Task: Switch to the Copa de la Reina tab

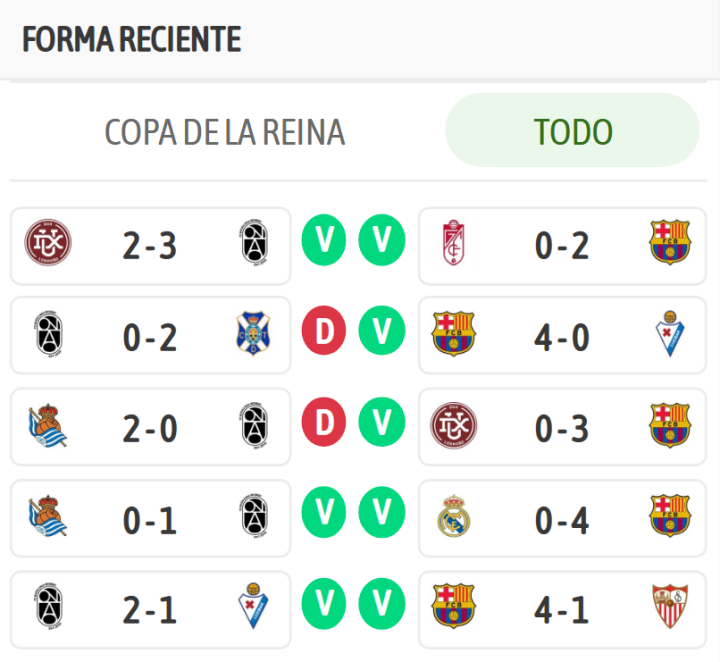Action: pos(225,132)
